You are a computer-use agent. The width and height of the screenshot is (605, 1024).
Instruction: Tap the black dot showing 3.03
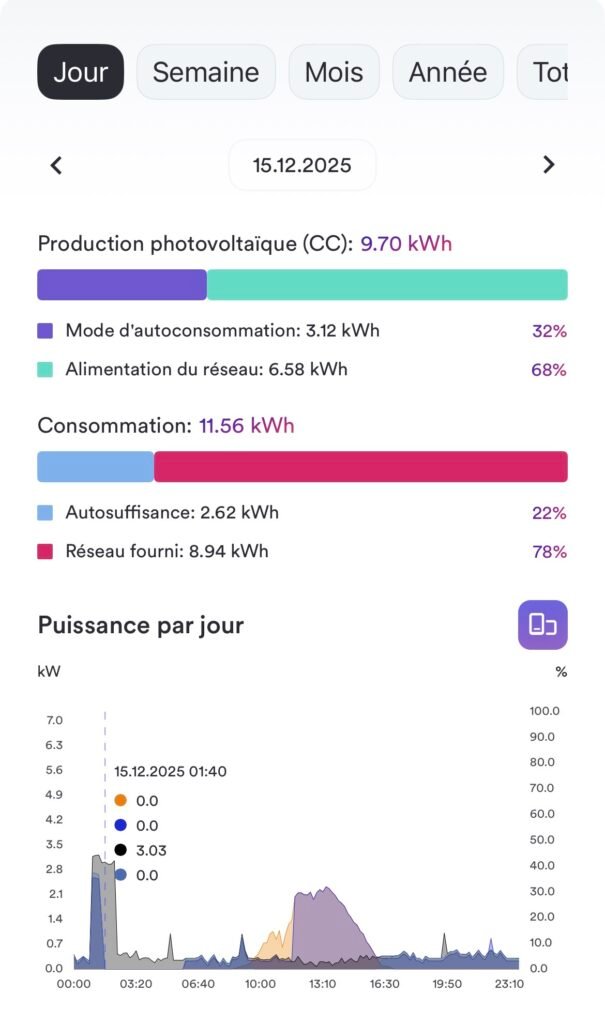(x=121, y=850)
